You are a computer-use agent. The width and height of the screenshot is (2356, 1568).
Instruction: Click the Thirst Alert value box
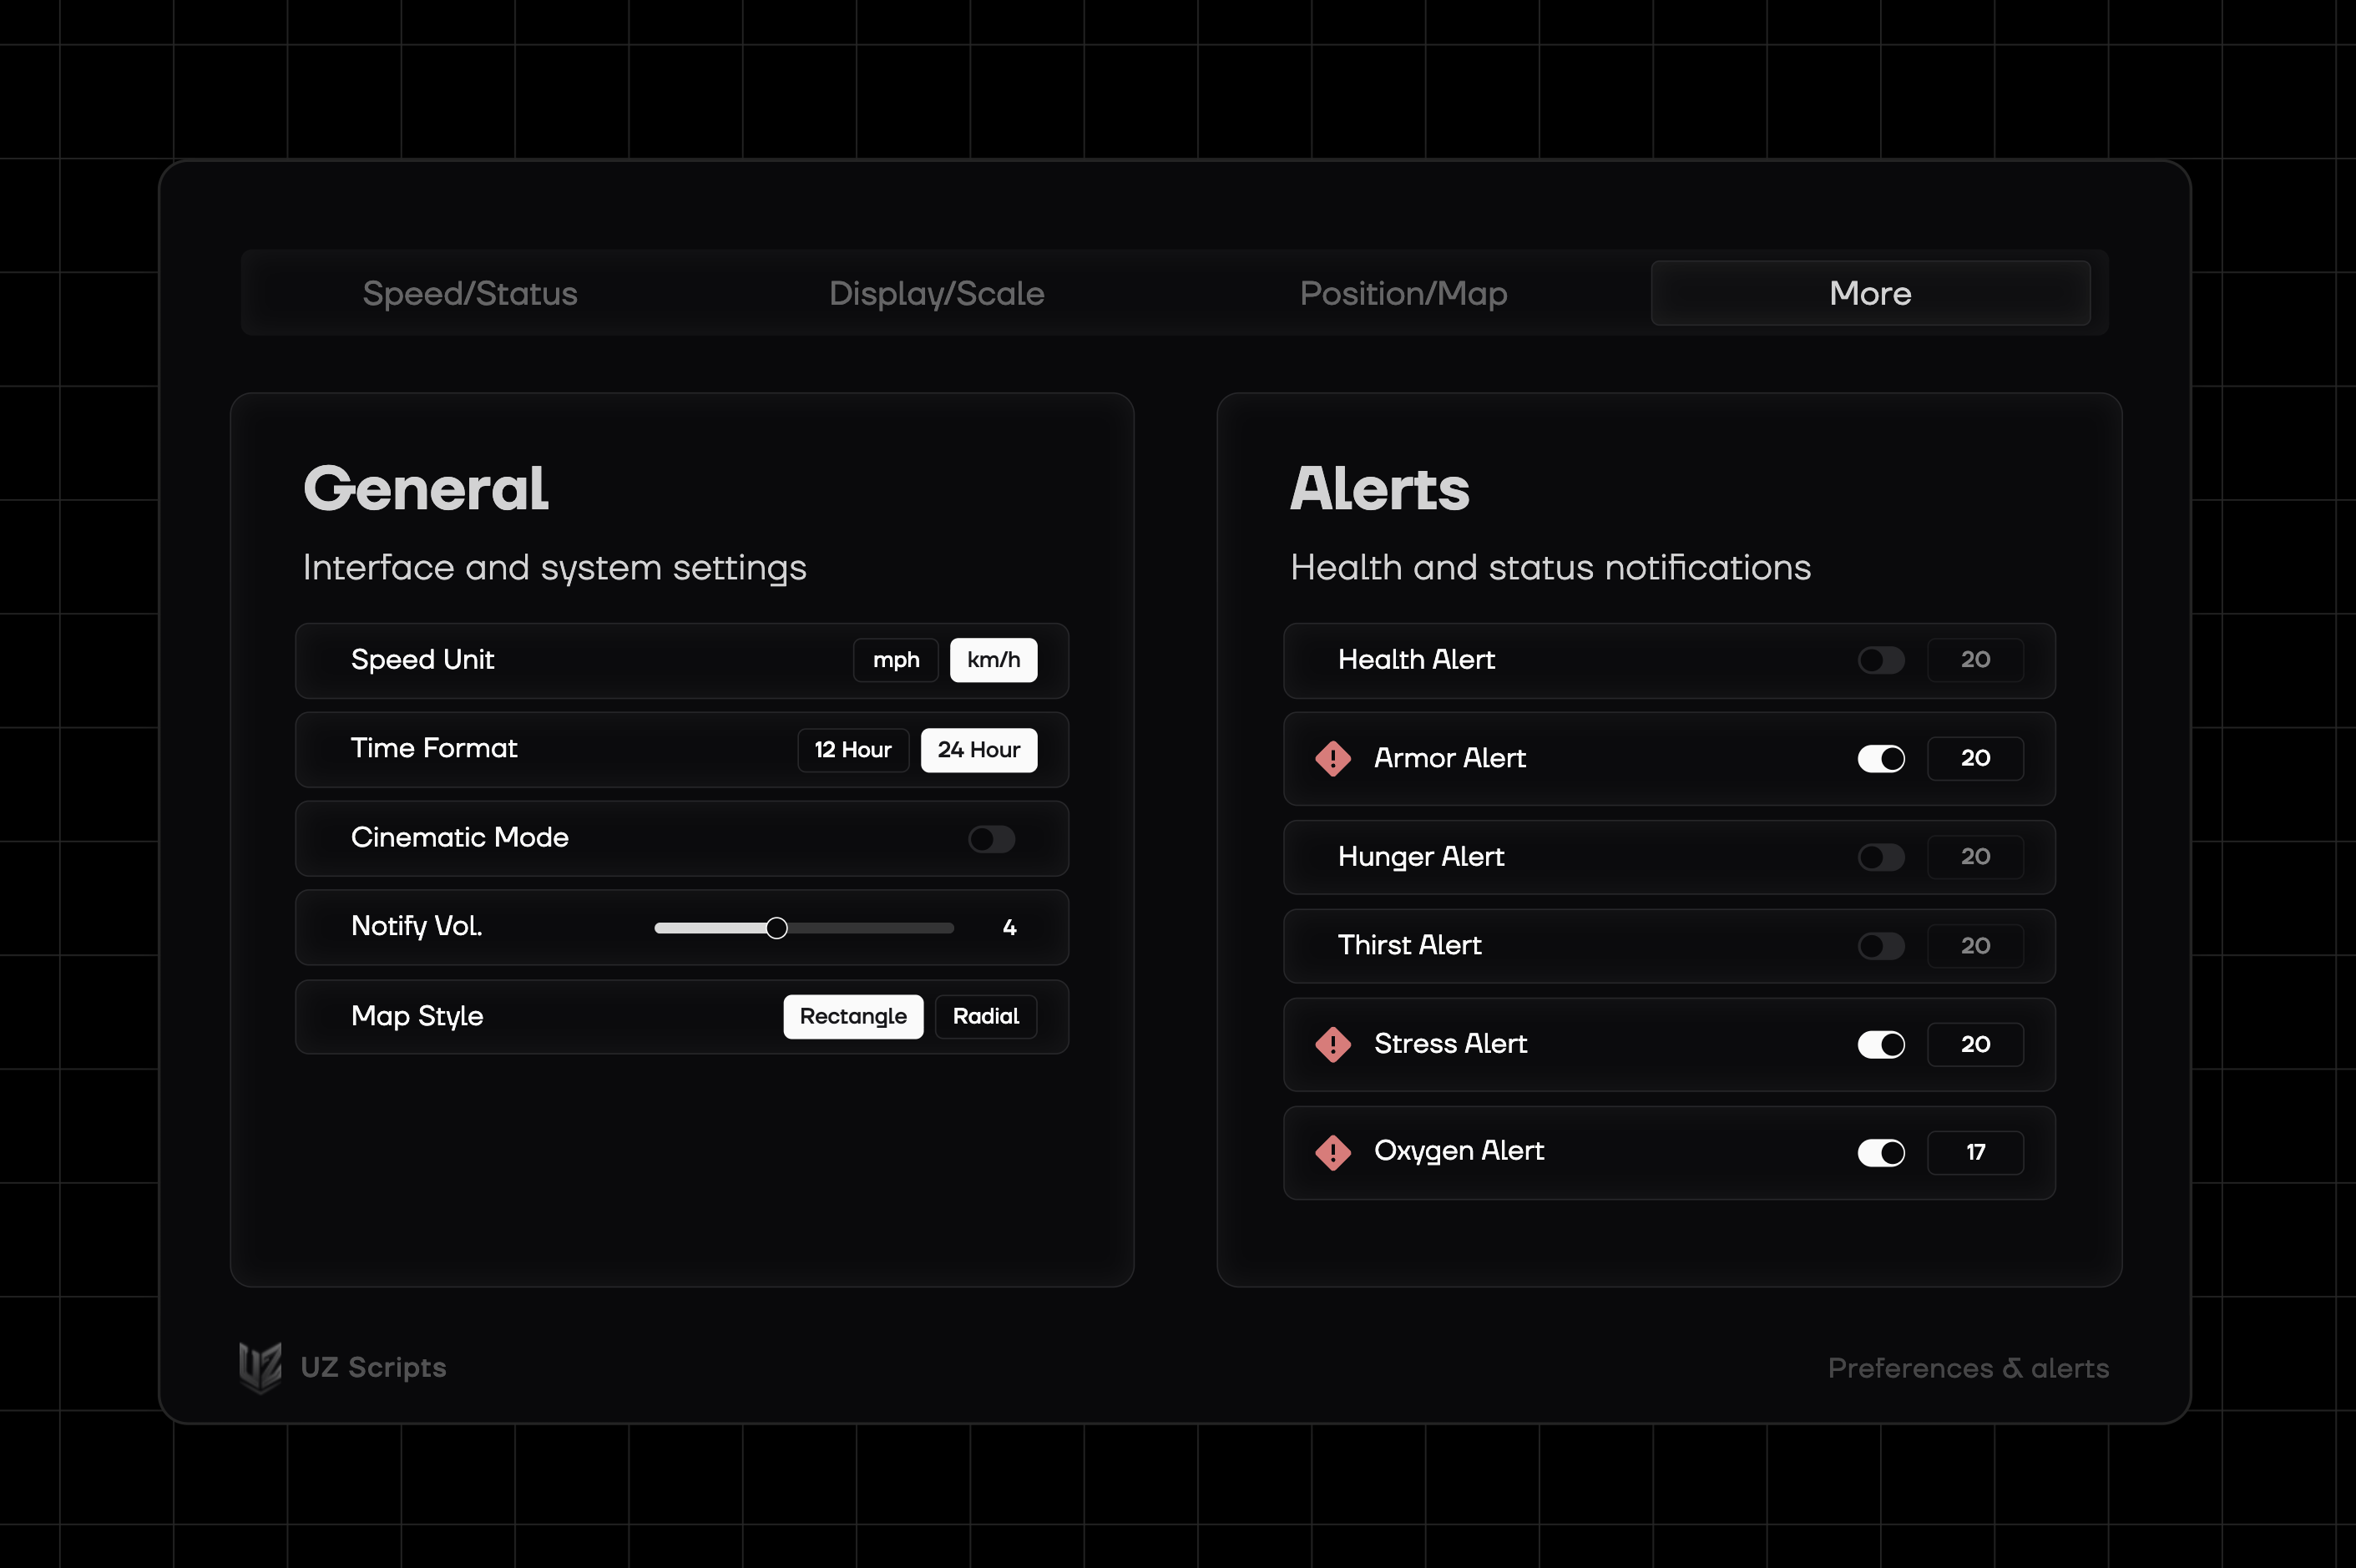click(x=1975, y=946)
